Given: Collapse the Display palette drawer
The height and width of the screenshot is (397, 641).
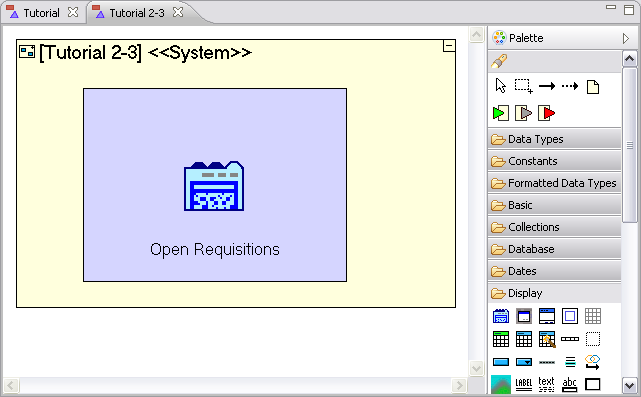Looking at the screenshot, I should coord(554,293).
